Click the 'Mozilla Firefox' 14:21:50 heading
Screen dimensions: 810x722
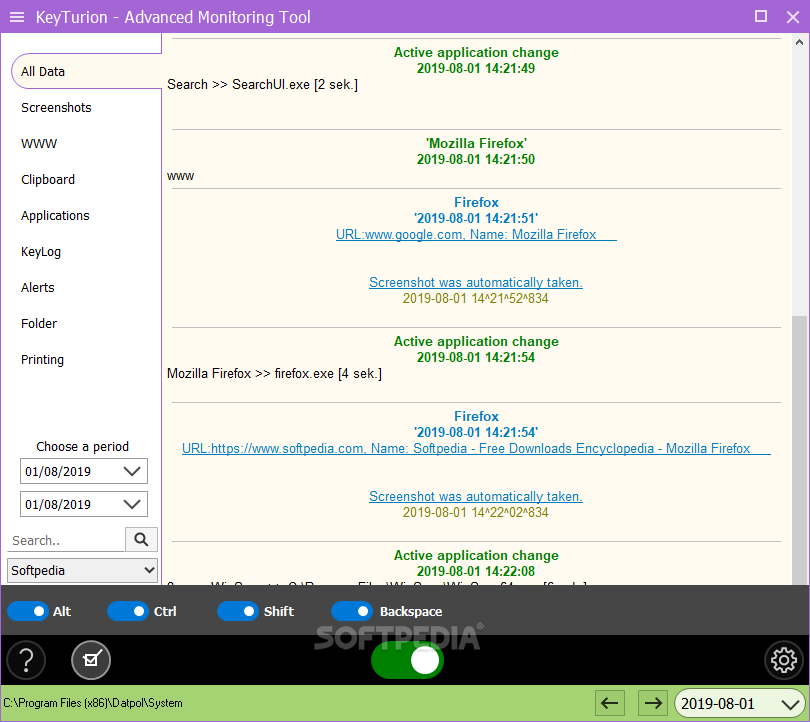coord(476,143)
